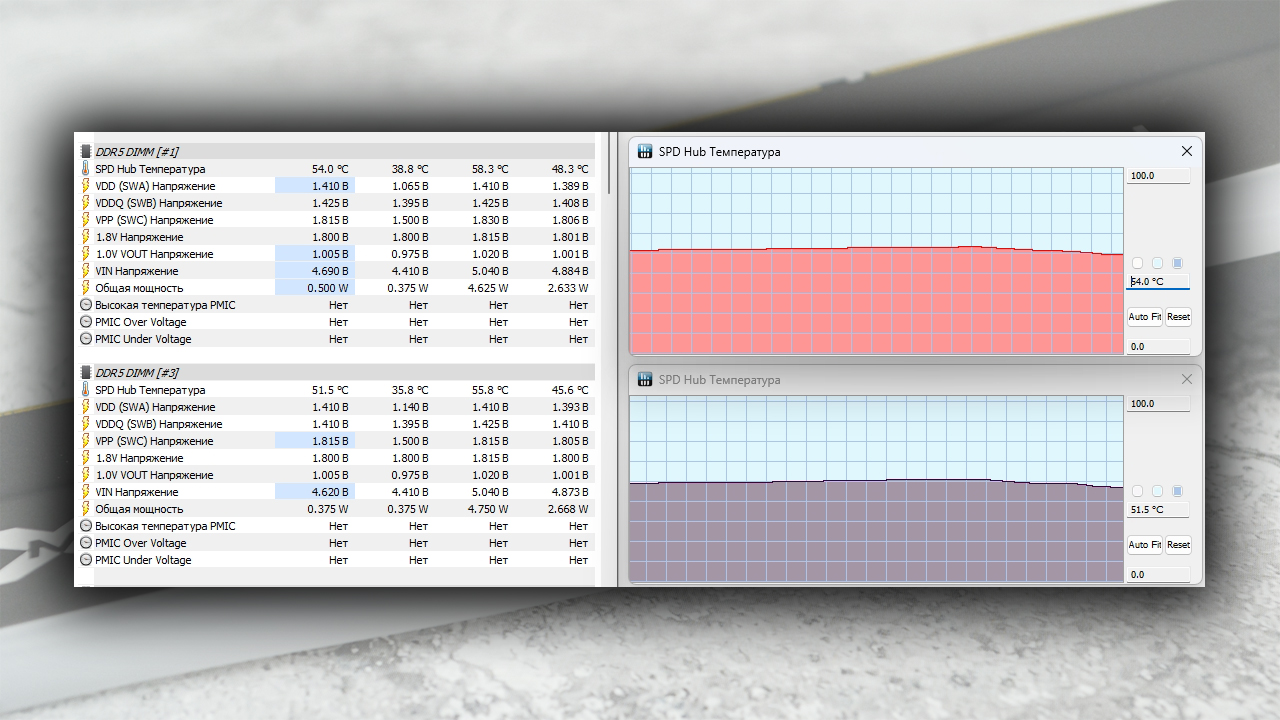Viewport: 1280px width, 720px height.
Task: Click Reset in the 51.5 °C graph window
Action: (x=1178, y=545)
